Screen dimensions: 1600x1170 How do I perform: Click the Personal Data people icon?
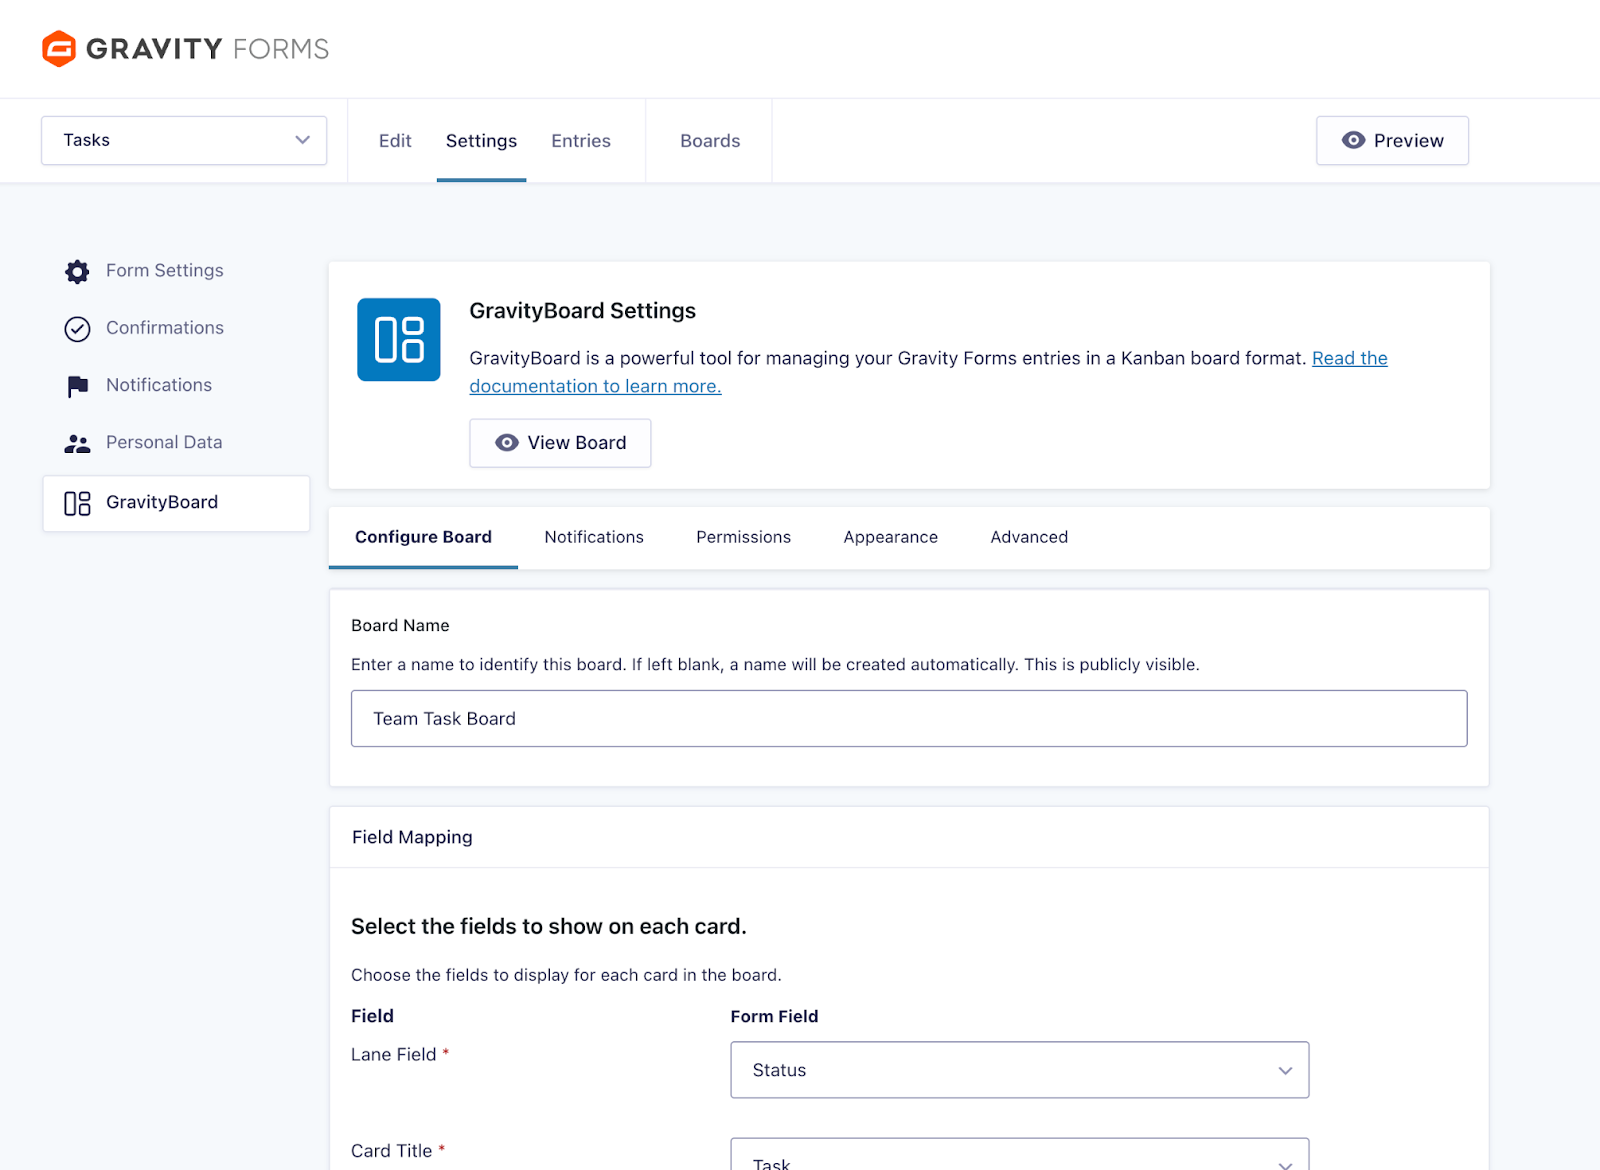[77, 443]
